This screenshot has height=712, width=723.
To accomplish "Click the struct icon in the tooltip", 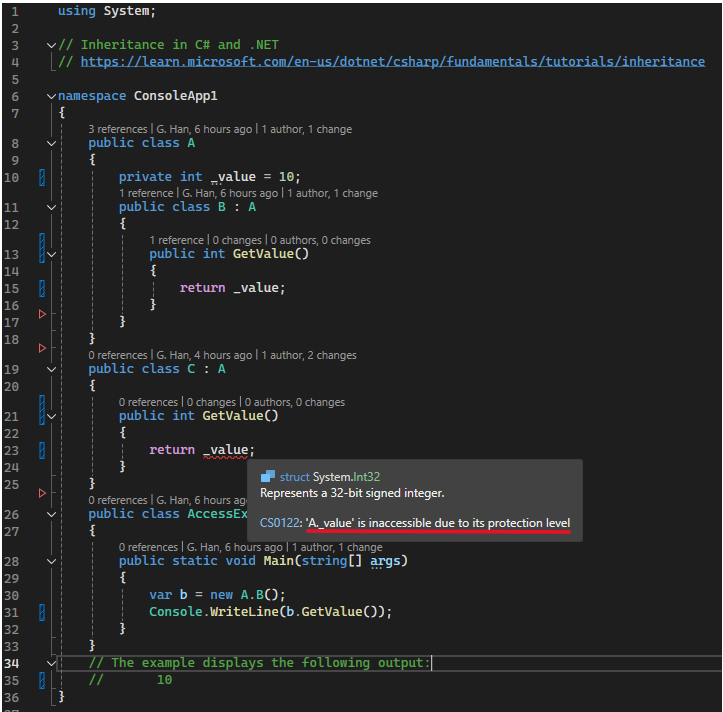I will pos(267,476).
